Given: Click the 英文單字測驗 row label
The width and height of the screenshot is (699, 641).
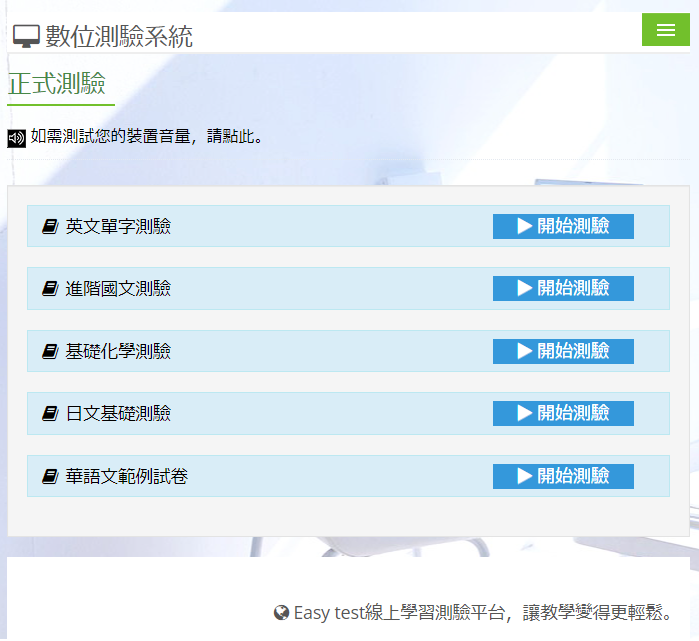Looking at the screenshot, I should click(118, 227).
